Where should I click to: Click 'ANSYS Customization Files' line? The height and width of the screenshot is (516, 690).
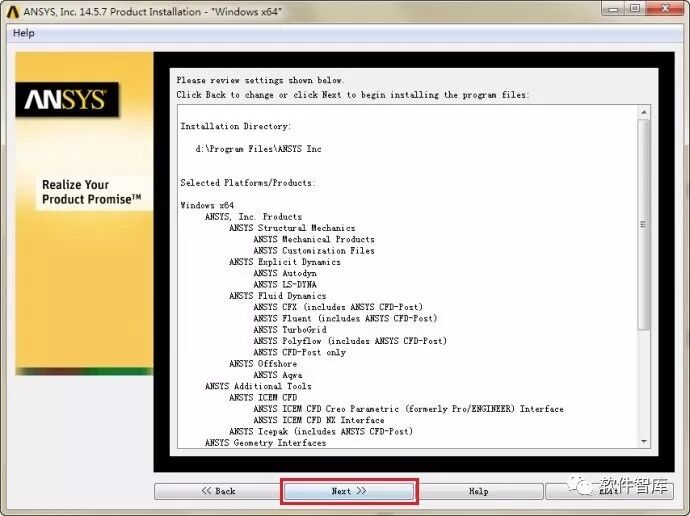(314, 251)
